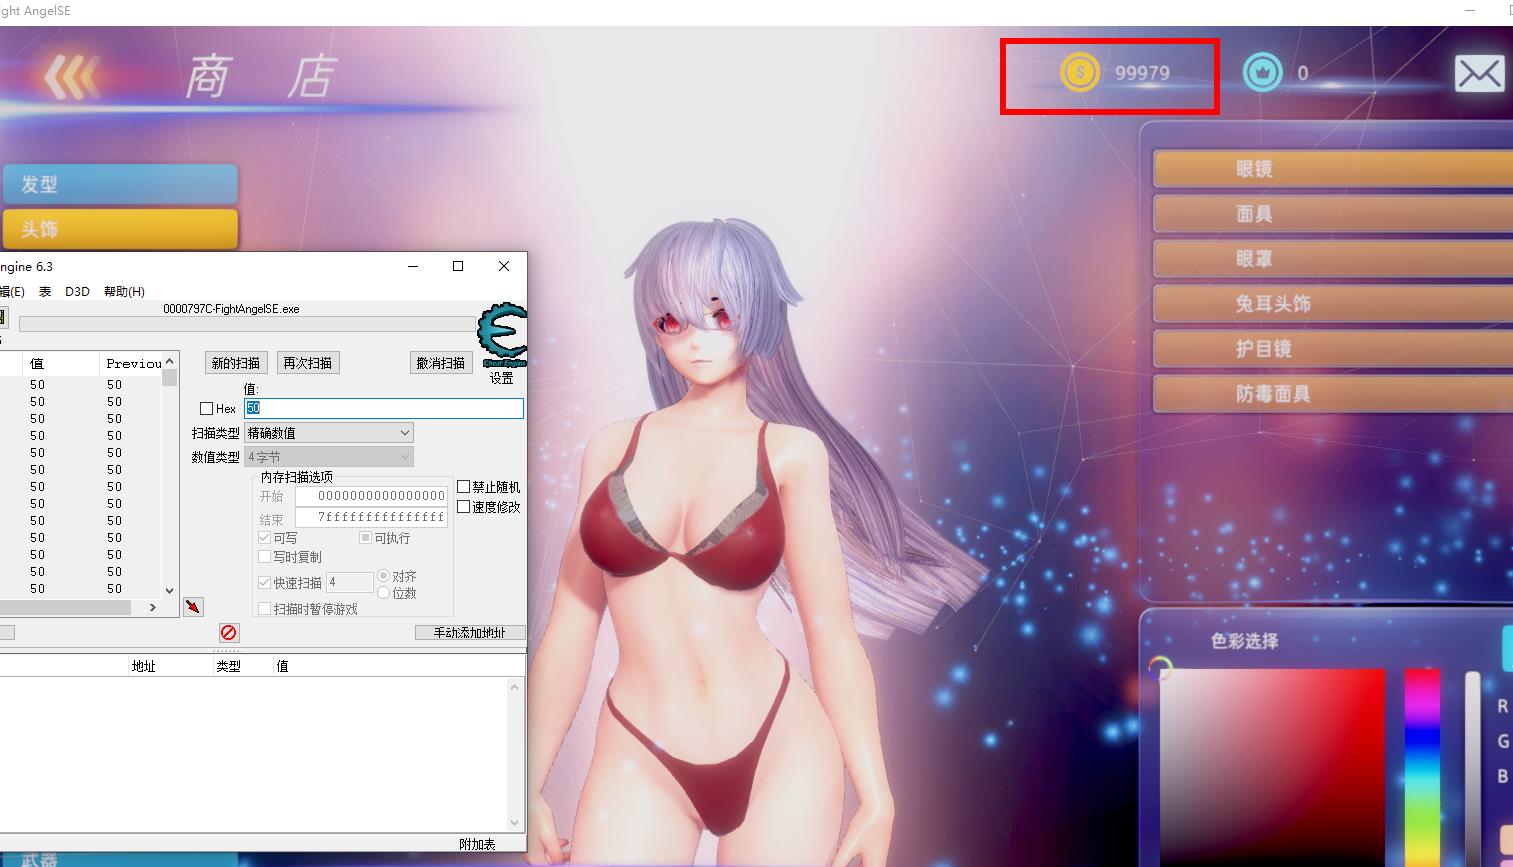
Task: Click the 再次扫描 next scan button
Action: [x=308, y=363]
